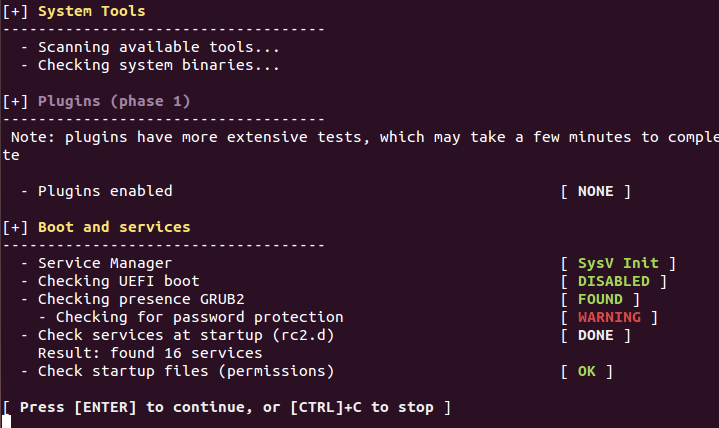This screenshot has height=428, width=719.
Task: Click the green OK status for startup files
Action: coord(587,371)
